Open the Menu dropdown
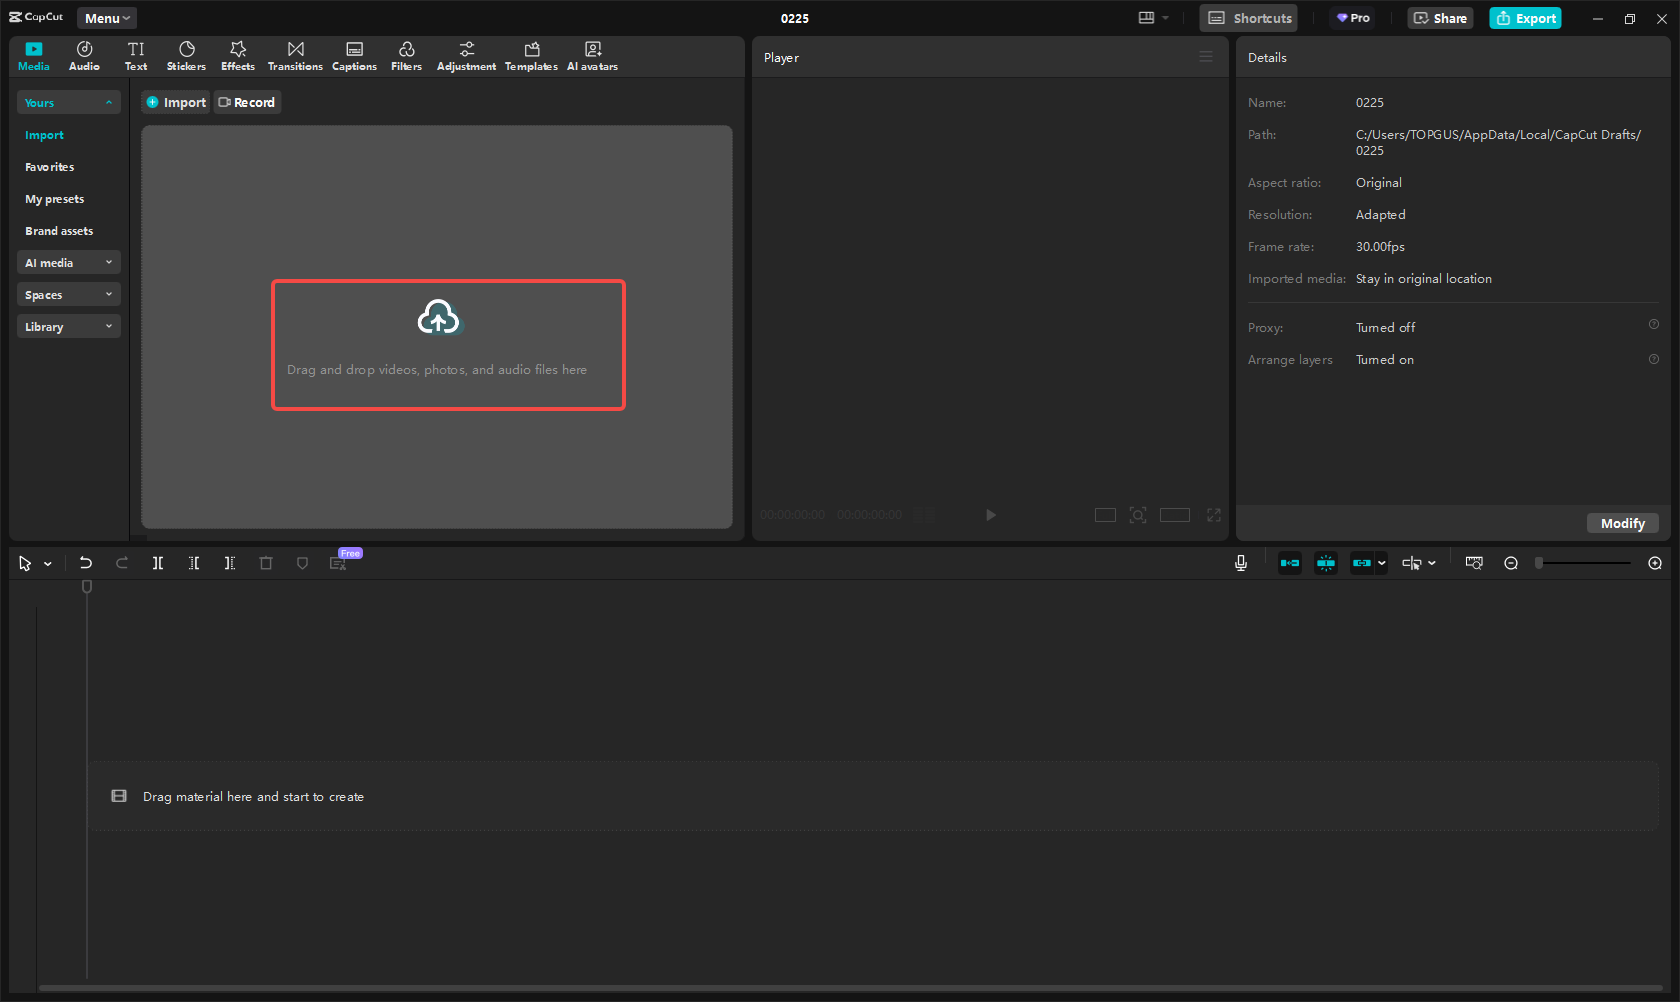 [106, 17]
